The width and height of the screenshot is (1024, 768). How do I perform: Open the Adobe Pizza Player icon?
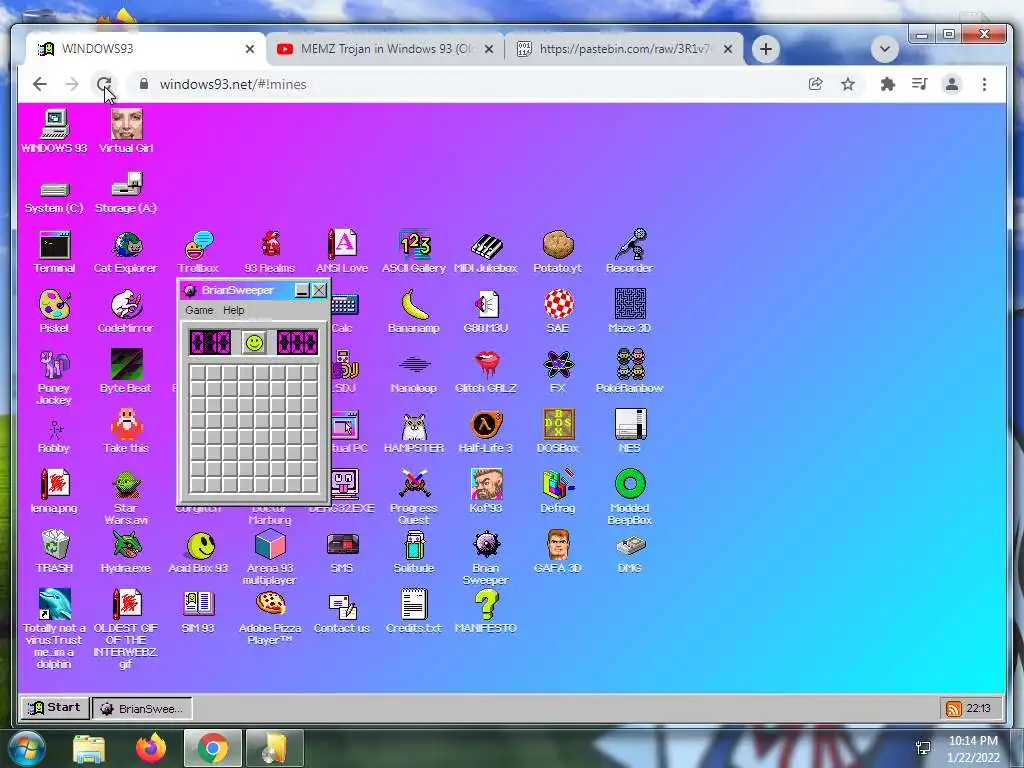pyautogui.click(x=270, y=618)
